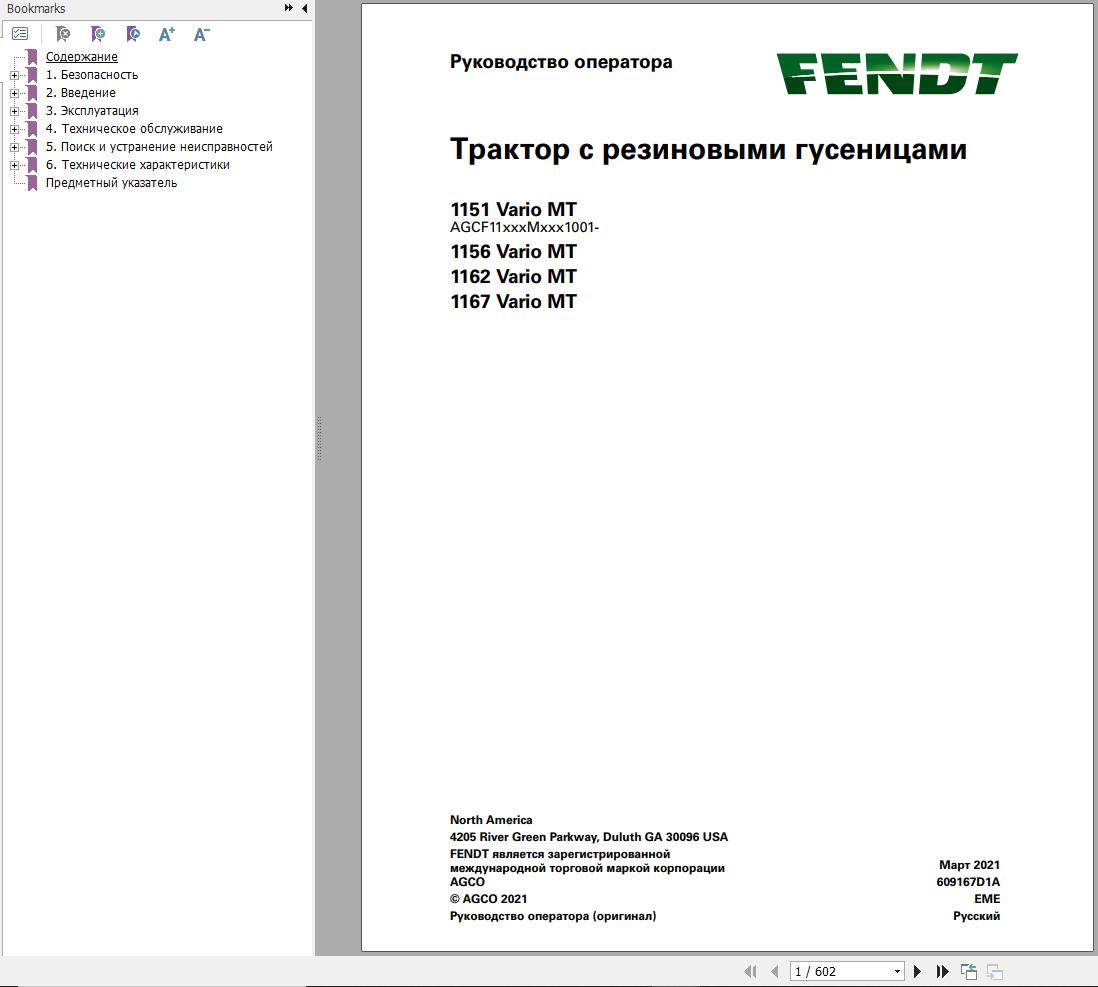Go to the next page arrow

917,971
